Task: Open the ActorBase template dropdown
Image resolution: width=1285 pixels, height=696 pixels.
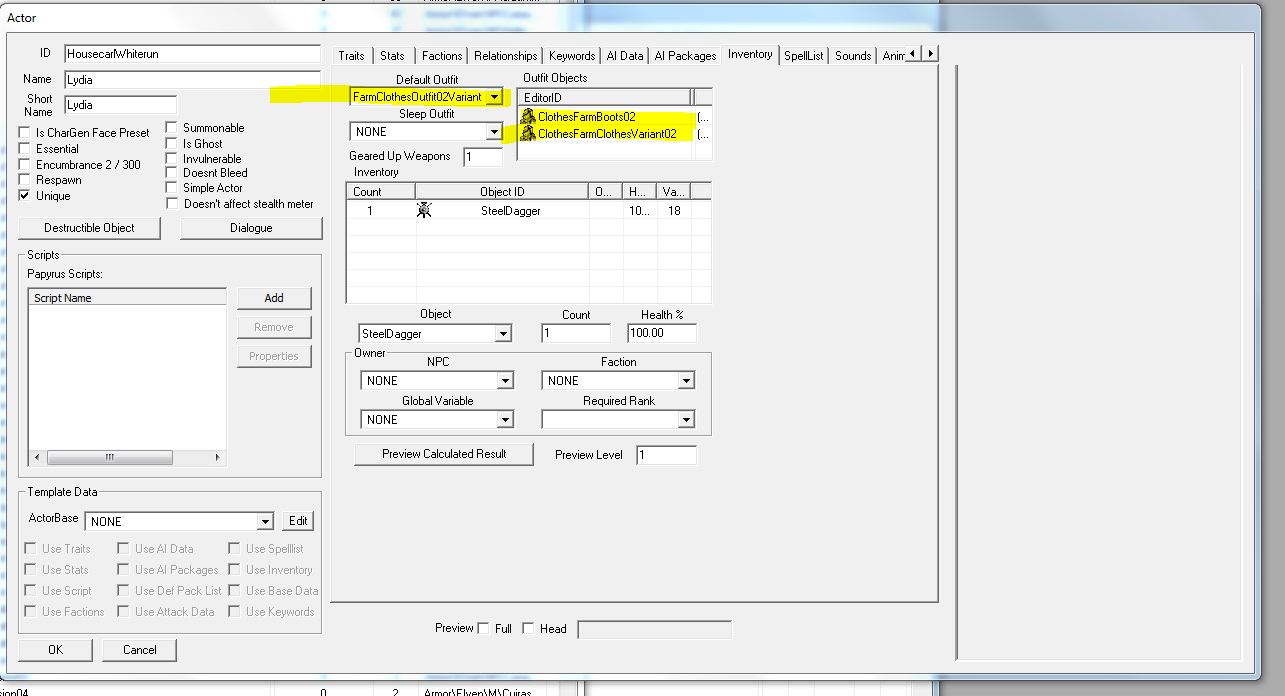Action: tap(265, 522)
